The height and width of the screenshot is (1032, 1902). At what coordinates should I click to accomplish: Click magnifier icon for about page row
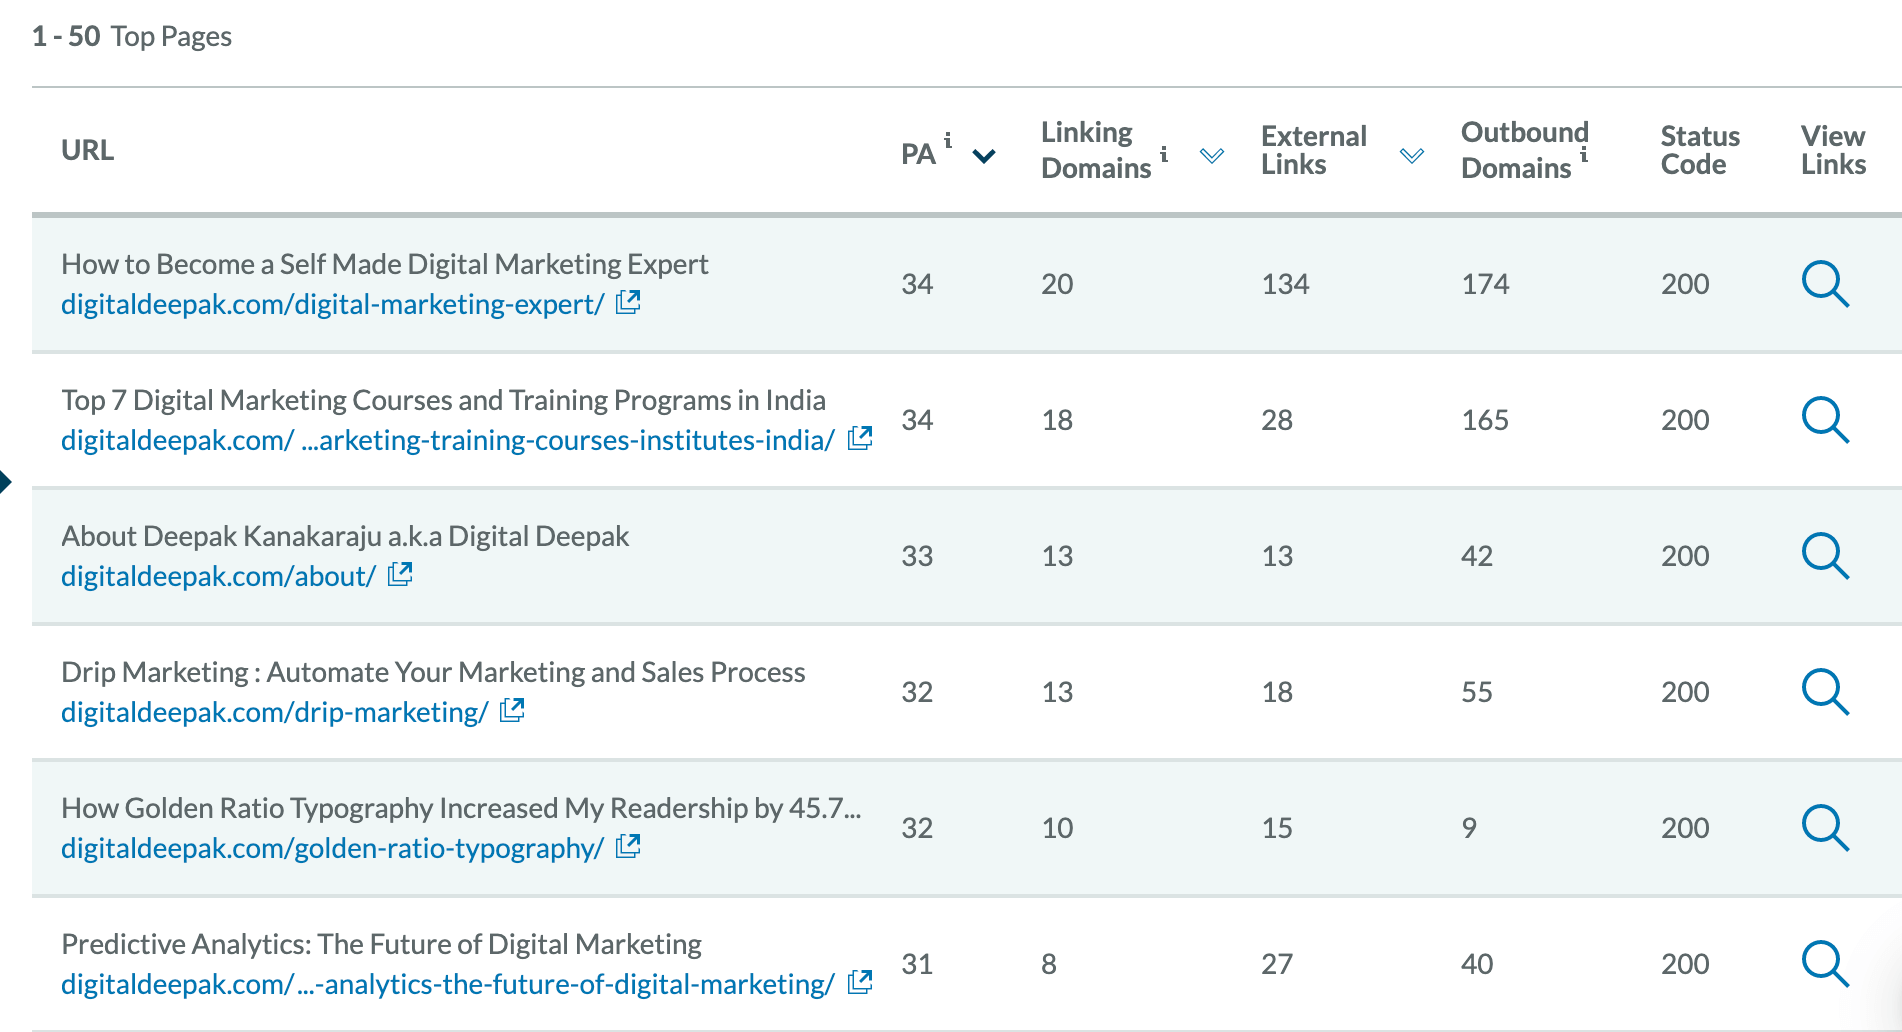coord(1825,556)
